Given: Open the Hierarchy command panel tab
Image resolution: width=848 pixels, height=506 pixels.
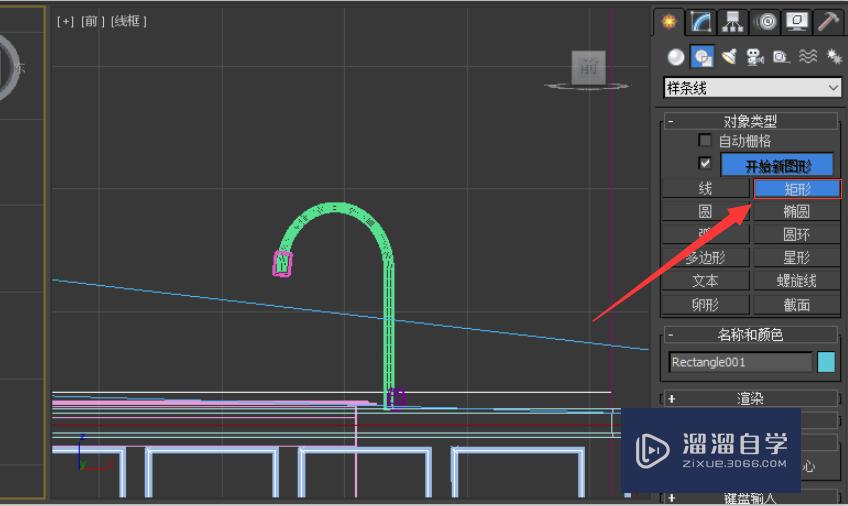Looking at the screenshot, I should pos(733,22).
